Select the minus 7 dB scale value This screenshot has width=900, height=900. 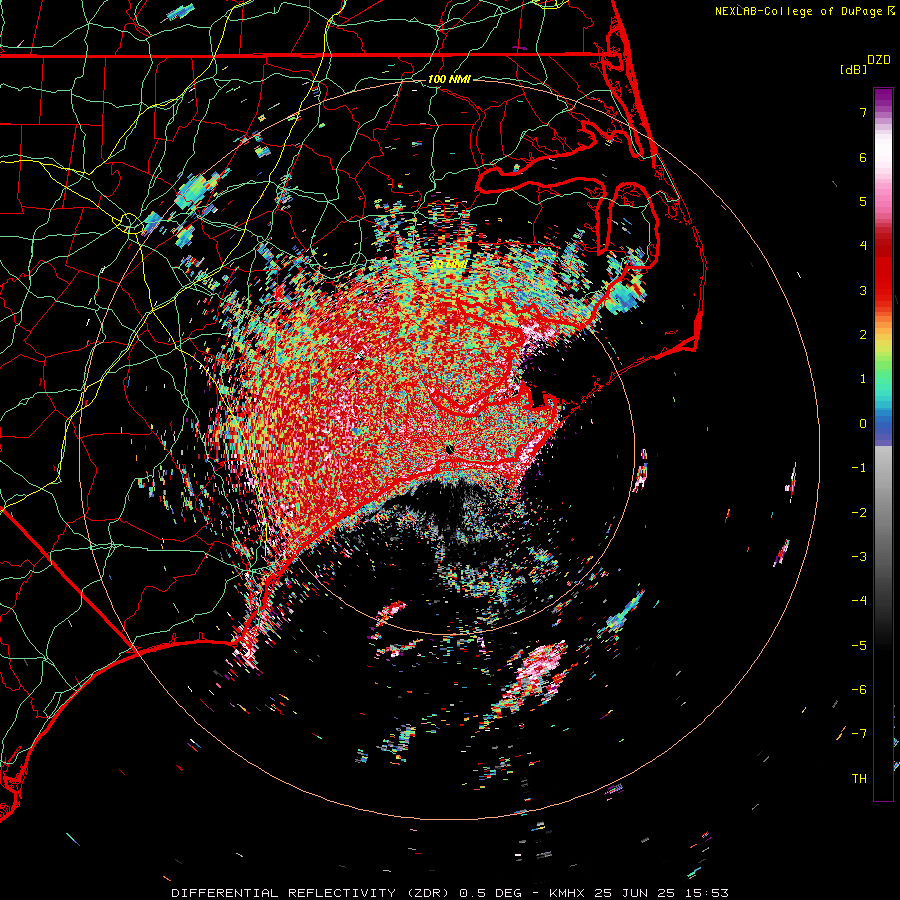859,734
